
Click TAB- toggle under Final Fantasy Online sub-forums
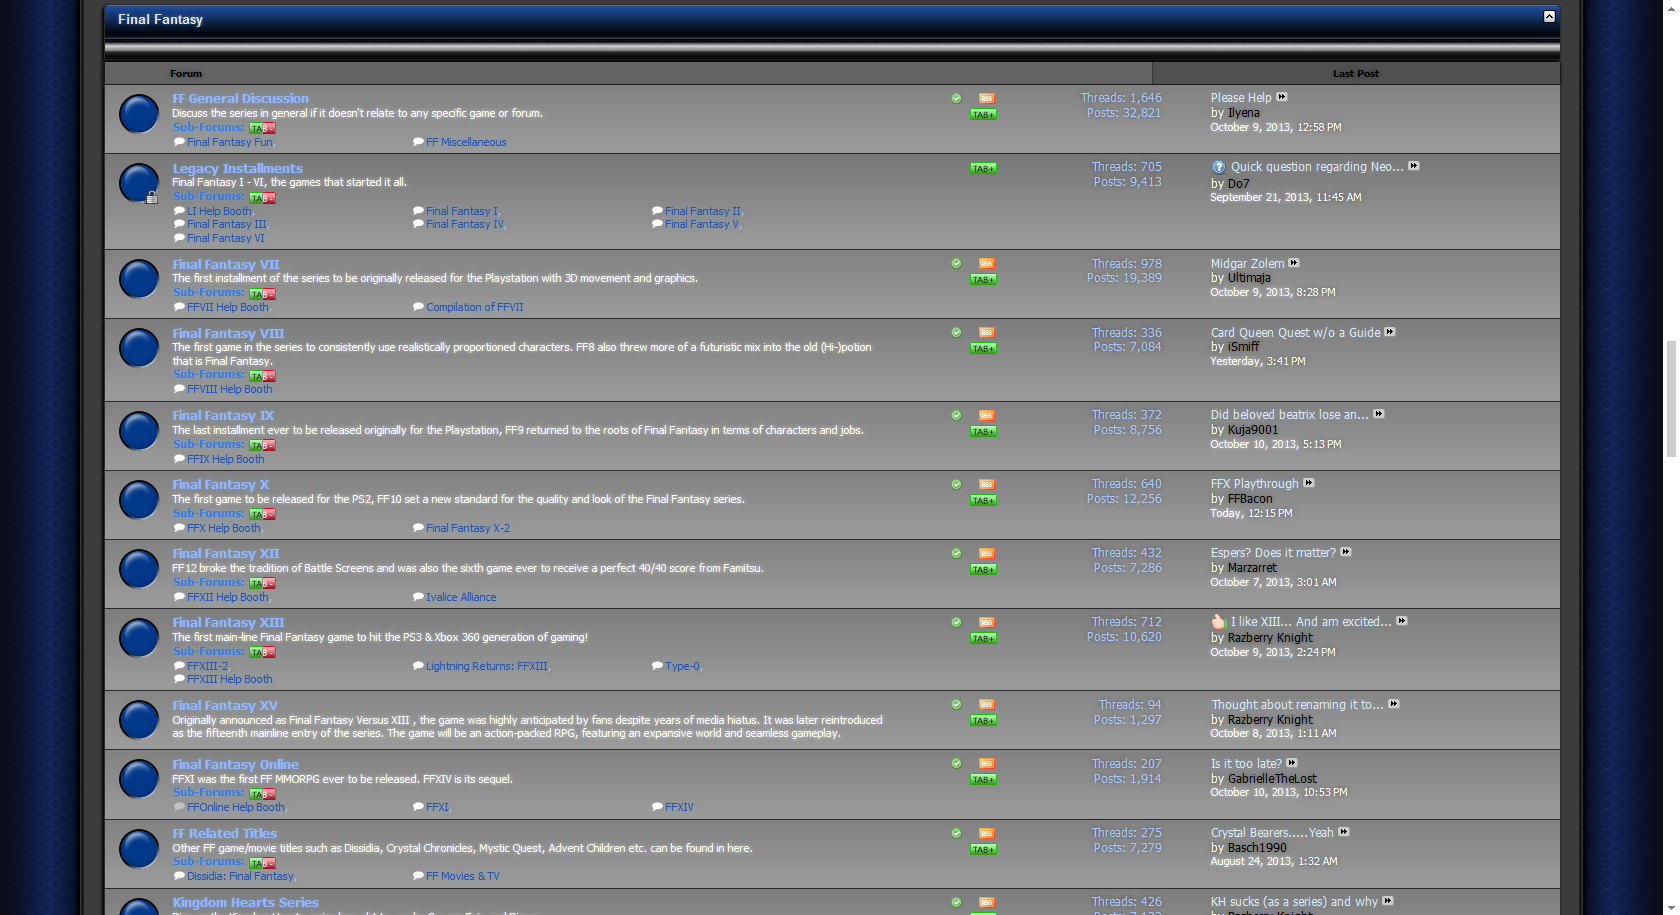pos(262,794)
